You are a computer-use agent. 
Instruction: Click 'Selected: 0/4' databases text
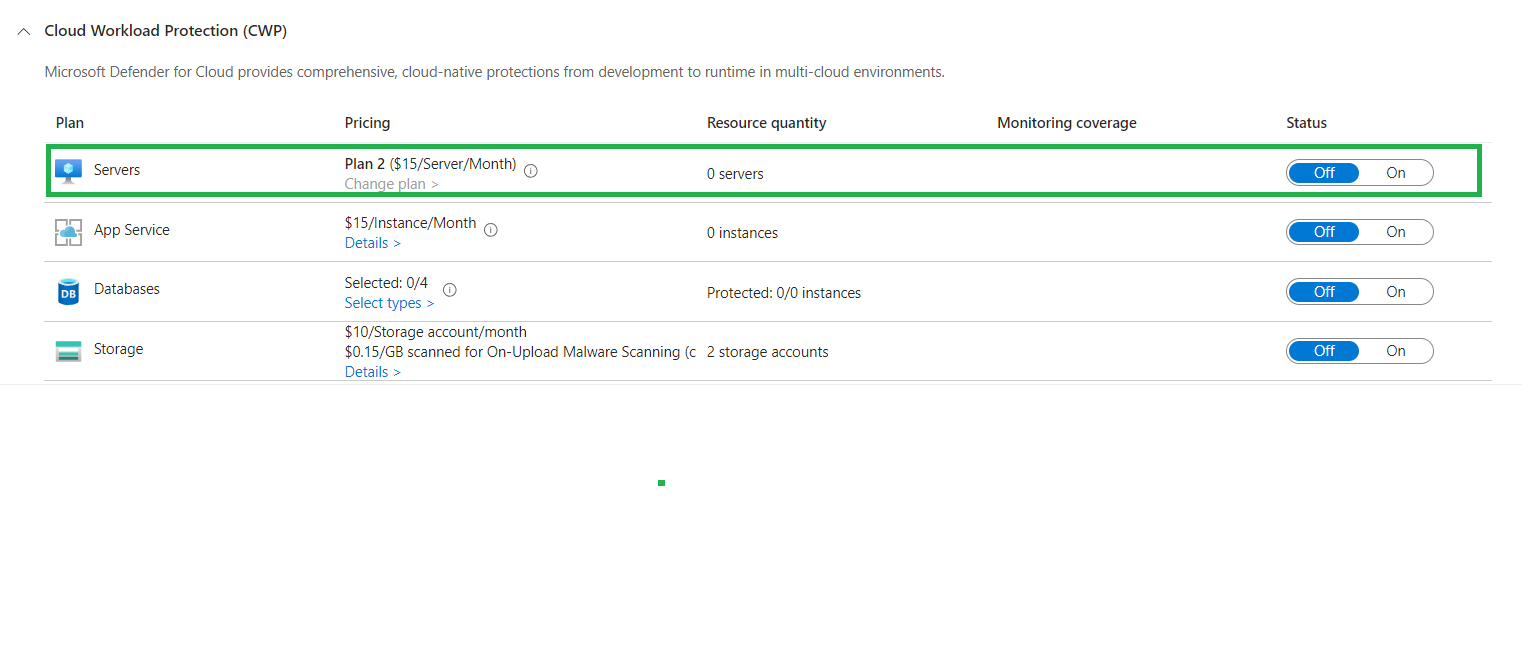(386, 283)
